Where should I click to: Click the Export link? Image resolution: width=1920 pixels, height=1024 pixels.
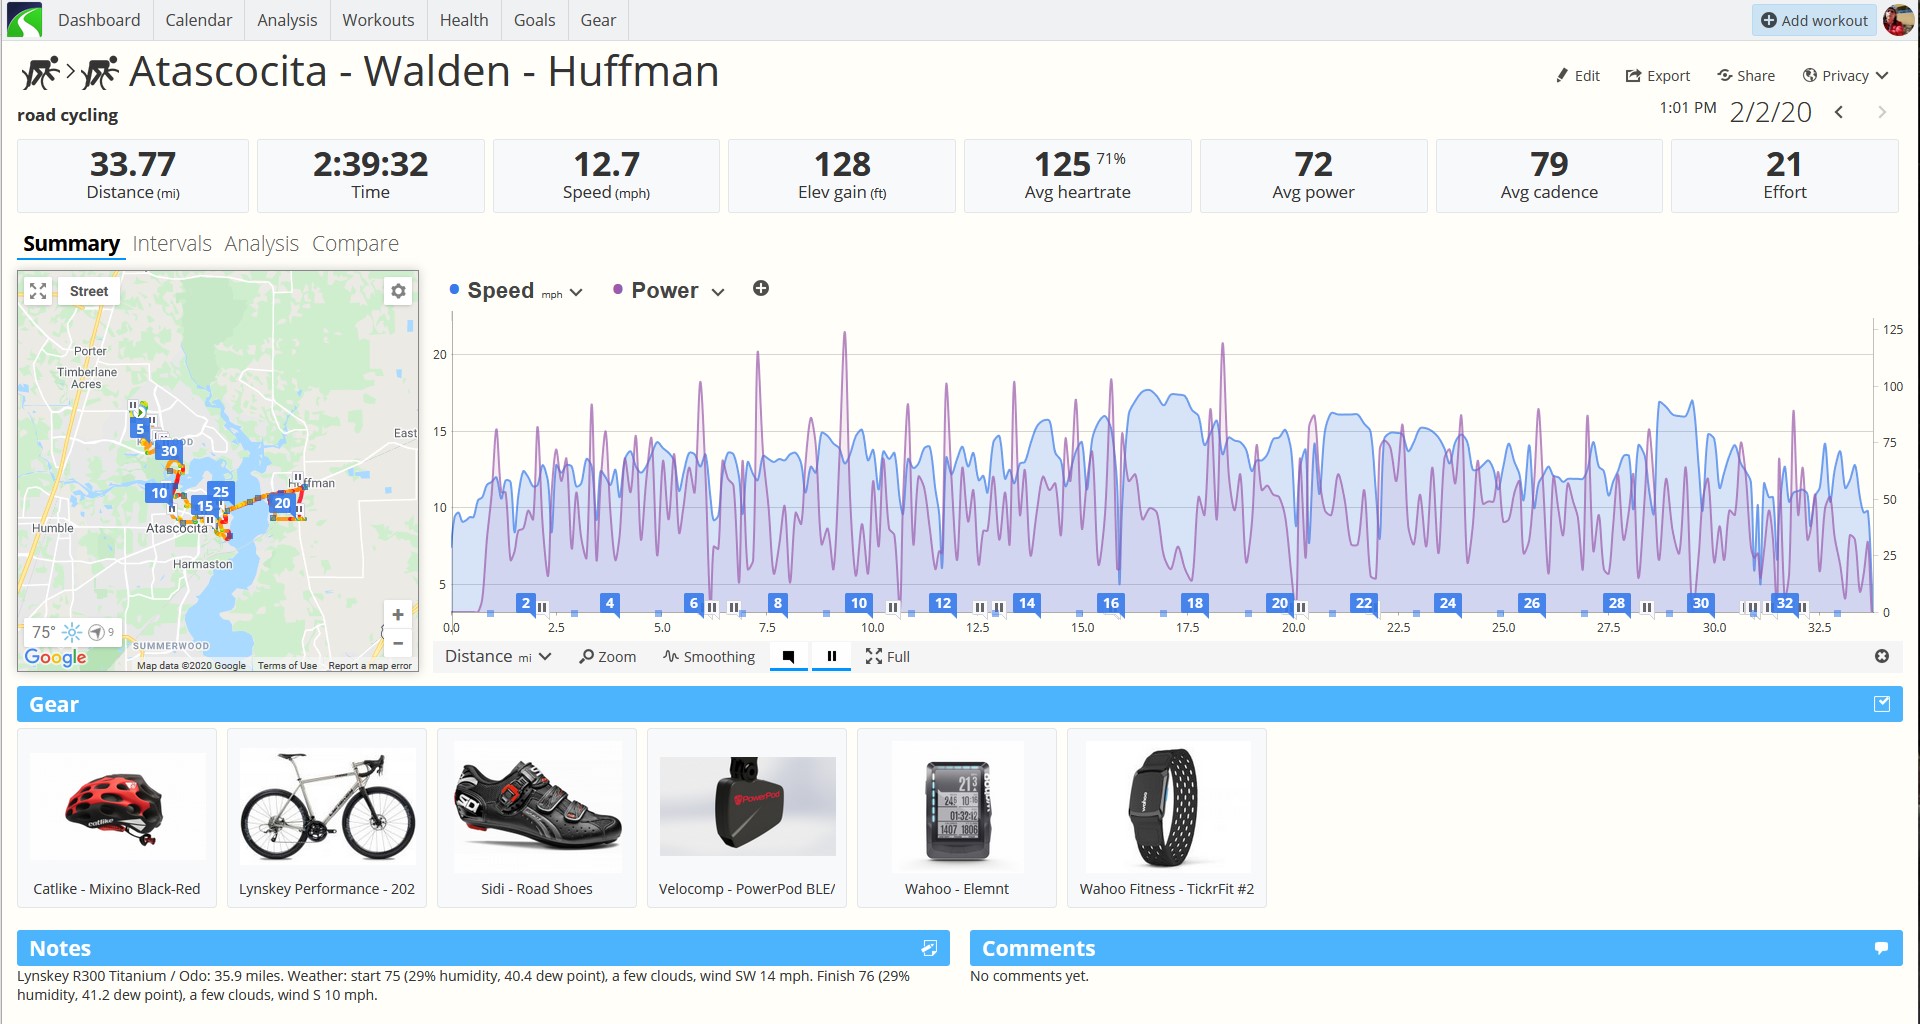(x=1658, y=76)
